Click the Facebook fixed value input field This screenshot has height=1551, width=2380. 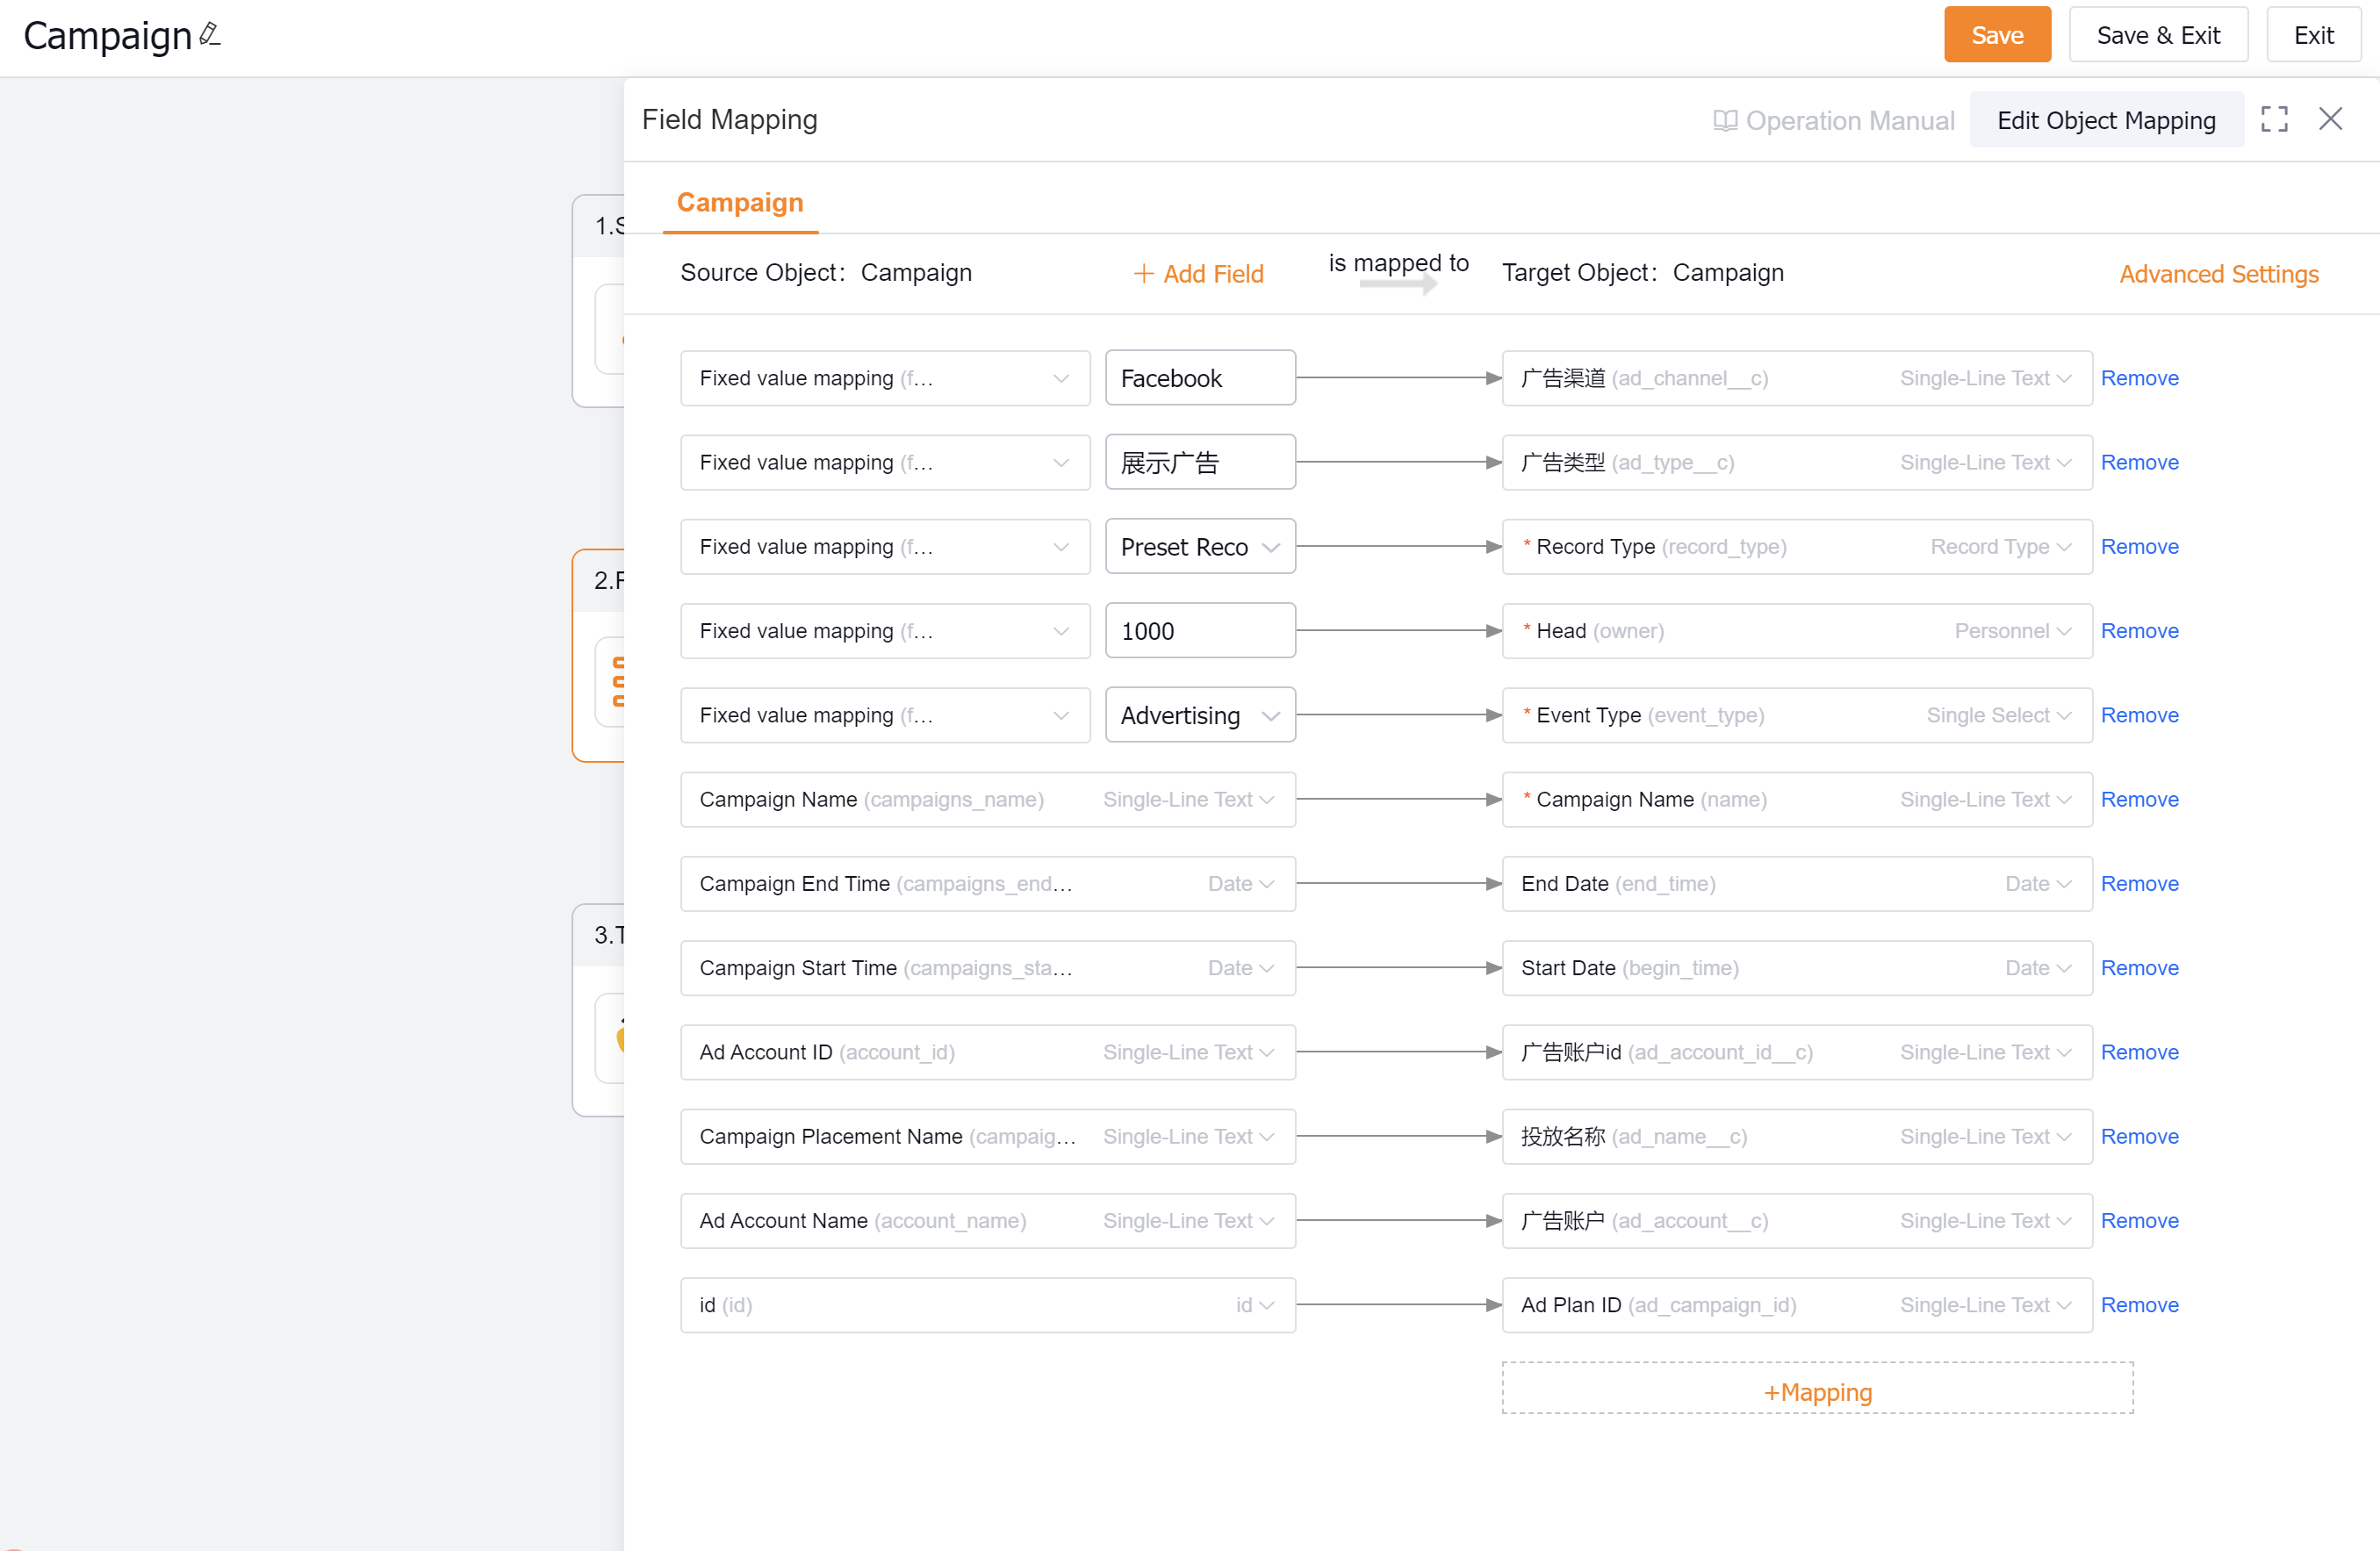click(1199, 379)
